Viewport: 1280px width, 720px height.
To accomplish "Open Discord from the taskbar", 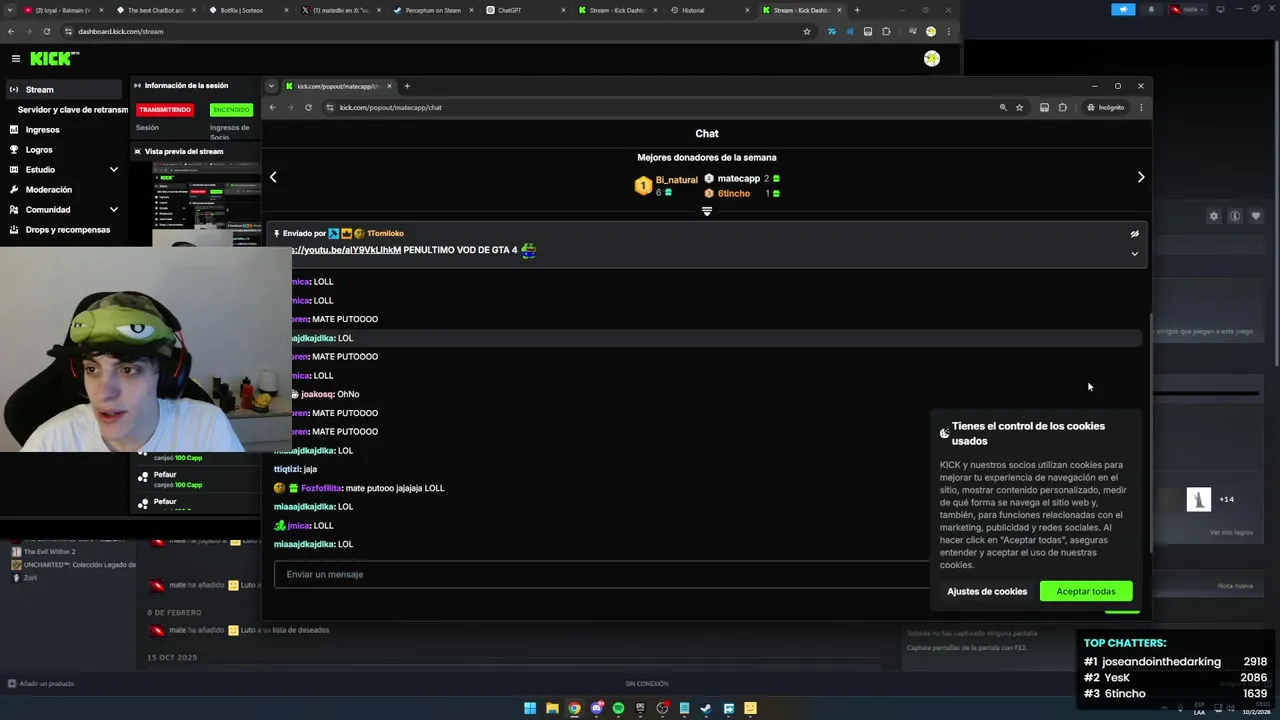I will tap(597, 708).
